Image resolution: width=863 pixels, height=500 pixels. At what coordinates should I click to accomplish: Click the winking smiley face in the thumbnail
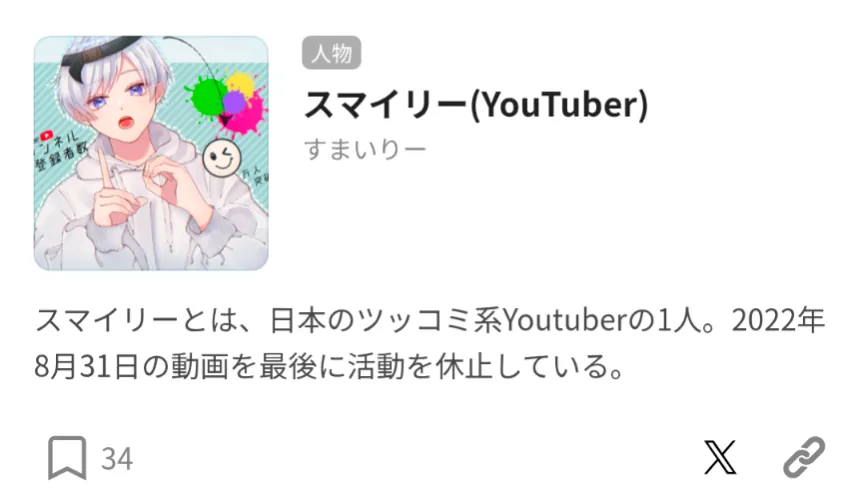[222, 159]
